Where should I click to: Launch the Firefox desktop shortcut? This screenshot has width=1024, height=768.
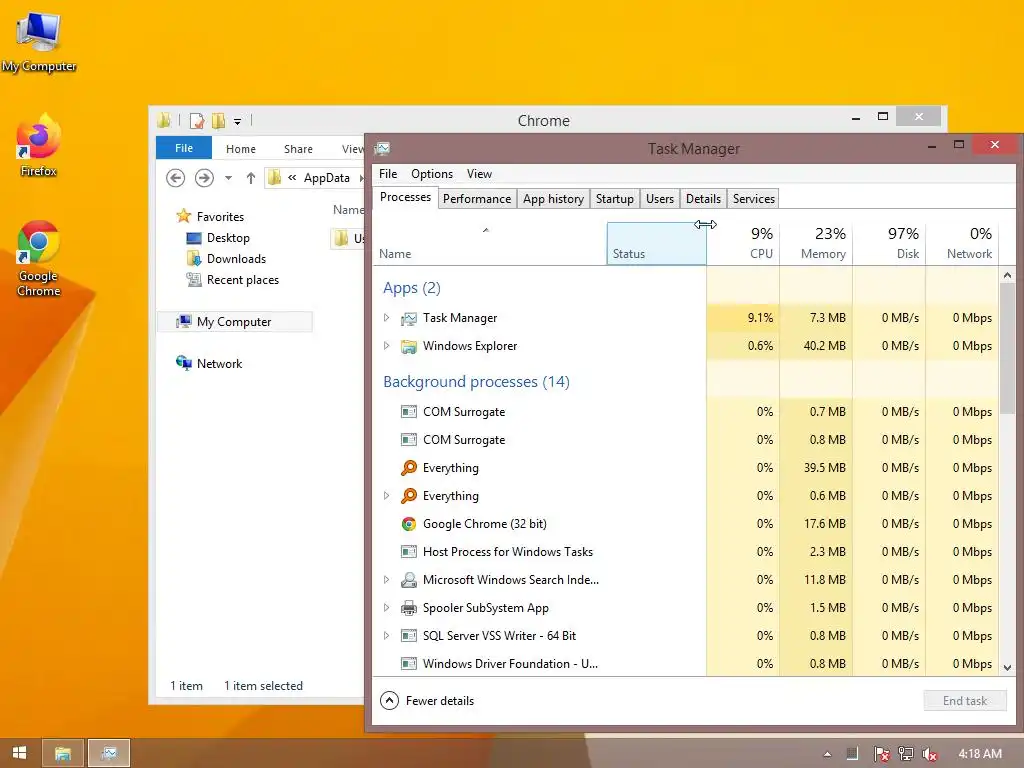click(x=39, y=145)
